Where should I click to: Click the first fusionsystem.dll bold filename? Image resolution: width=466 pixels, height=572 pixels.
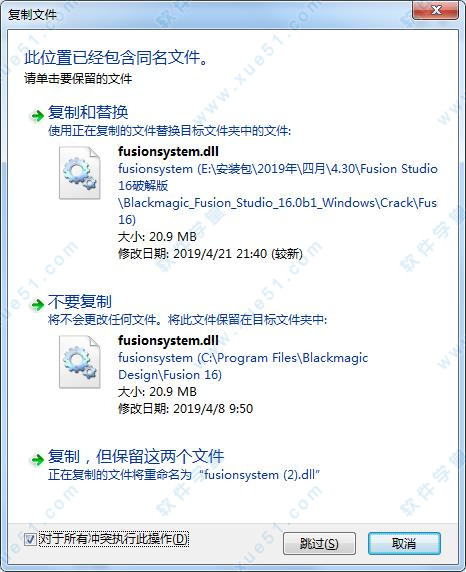coord(168,151)
